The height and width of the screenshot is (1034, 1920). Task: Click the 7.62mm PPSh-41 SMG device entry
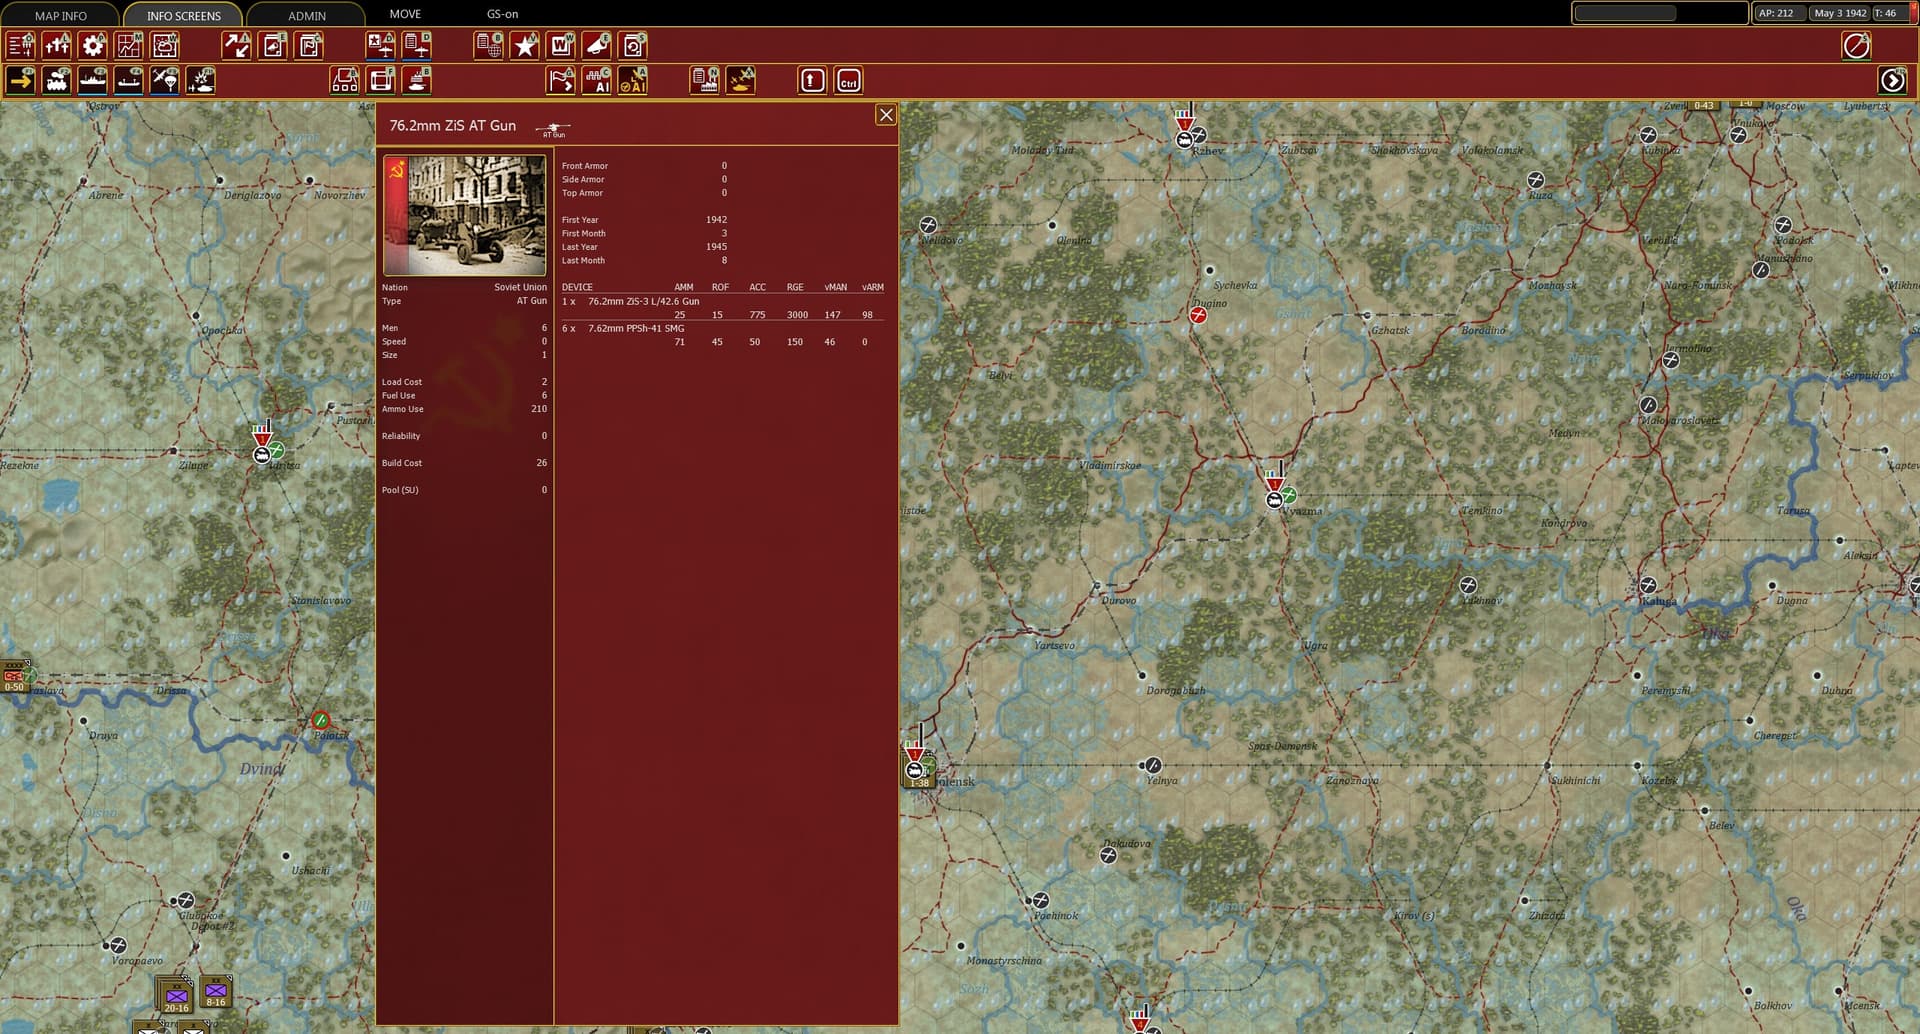point(636,328)
